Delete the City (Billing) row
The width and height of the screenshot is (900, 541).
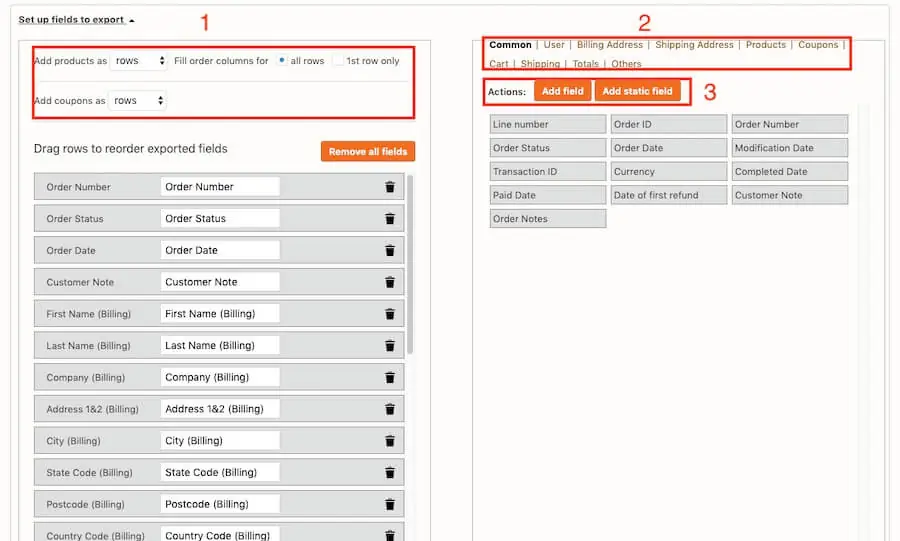point(390,441)
